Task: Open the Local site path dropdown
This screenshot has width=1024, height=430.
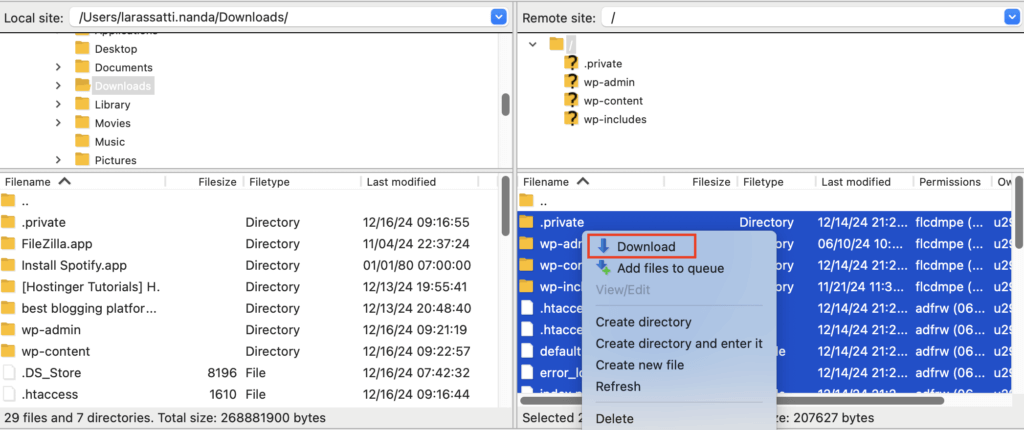Action: click(x=499, y=17)
